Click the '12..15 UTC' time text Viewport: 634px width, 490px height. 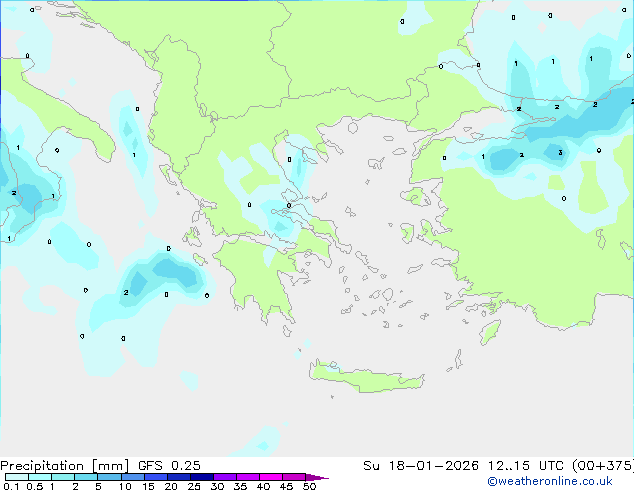(x=526, y=466)
